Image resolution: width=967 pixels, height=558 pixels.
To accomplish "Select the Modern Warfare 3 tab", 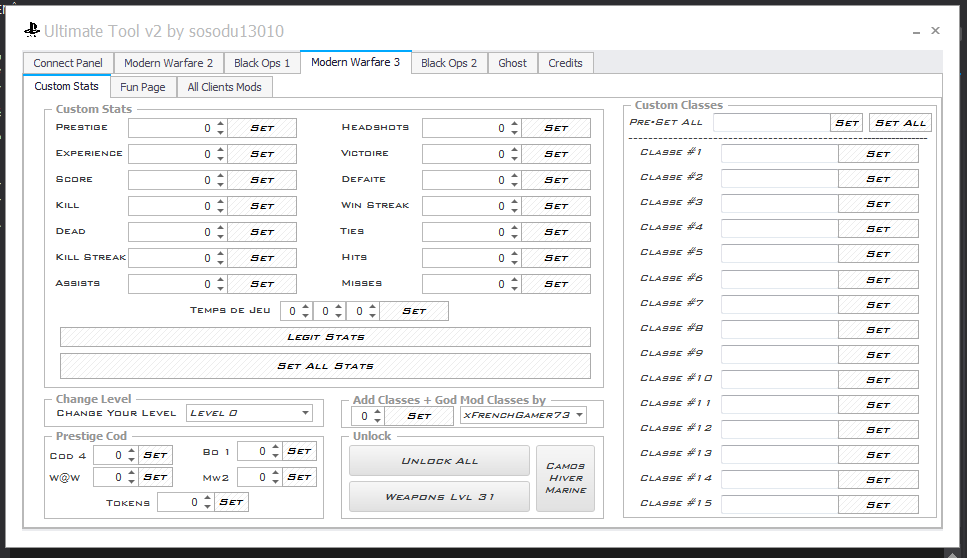I will click(355, 62).
